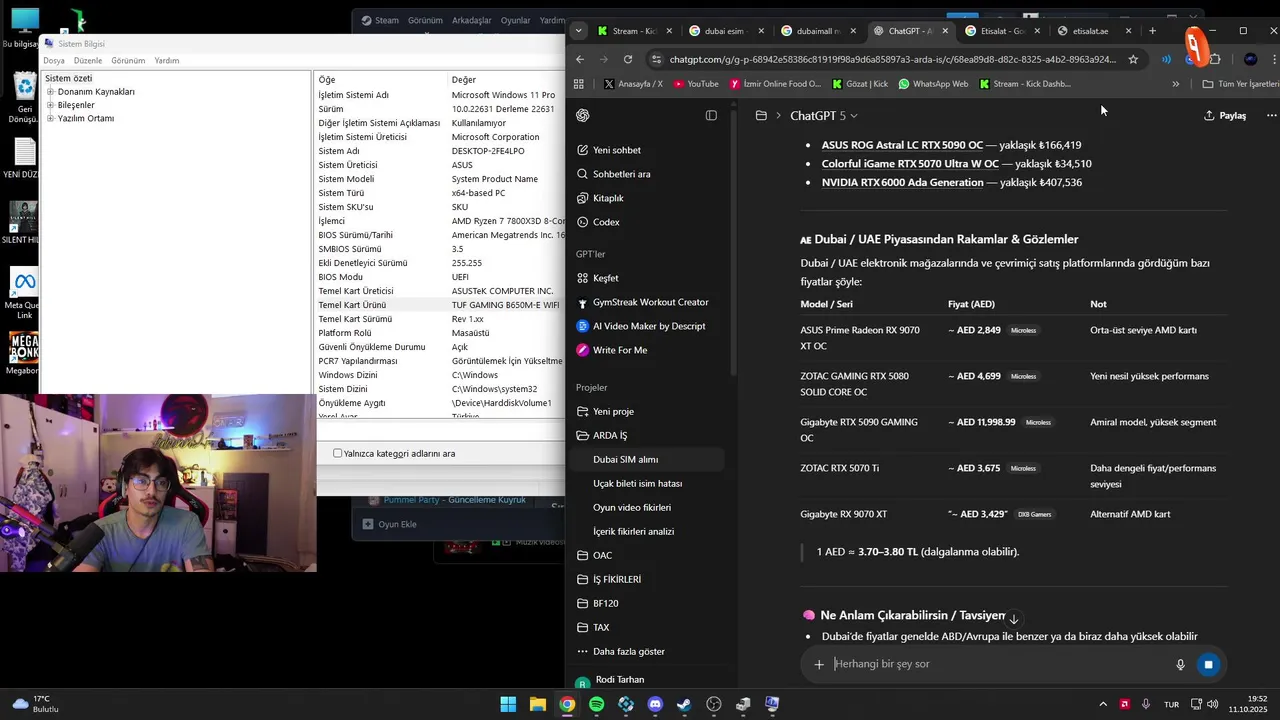Toggle Yalnızca kategori adlarını ara checkbox
This screenshot has width=1280, height=720.
pyautogui.click(x=338, y=453)
